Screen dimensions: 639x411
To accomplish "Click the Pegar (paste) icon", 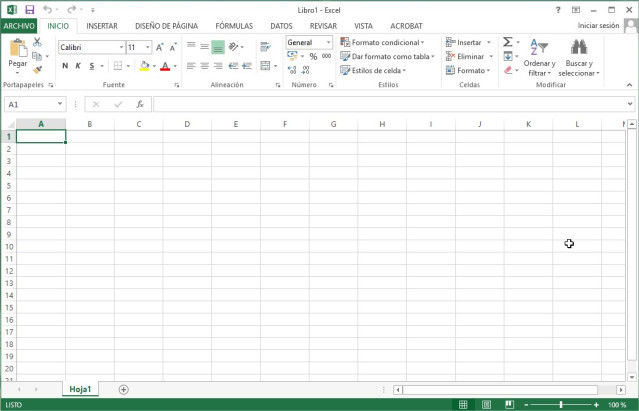I will pos(18,48).
